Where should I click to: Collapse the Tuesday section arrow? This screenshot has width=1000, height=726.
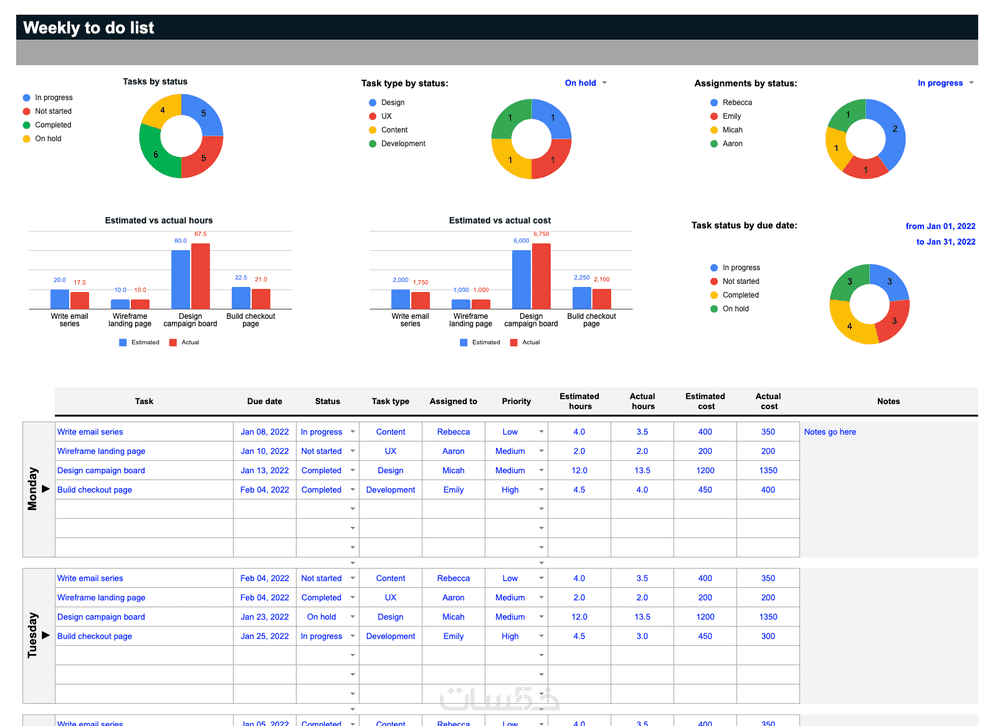45,635
